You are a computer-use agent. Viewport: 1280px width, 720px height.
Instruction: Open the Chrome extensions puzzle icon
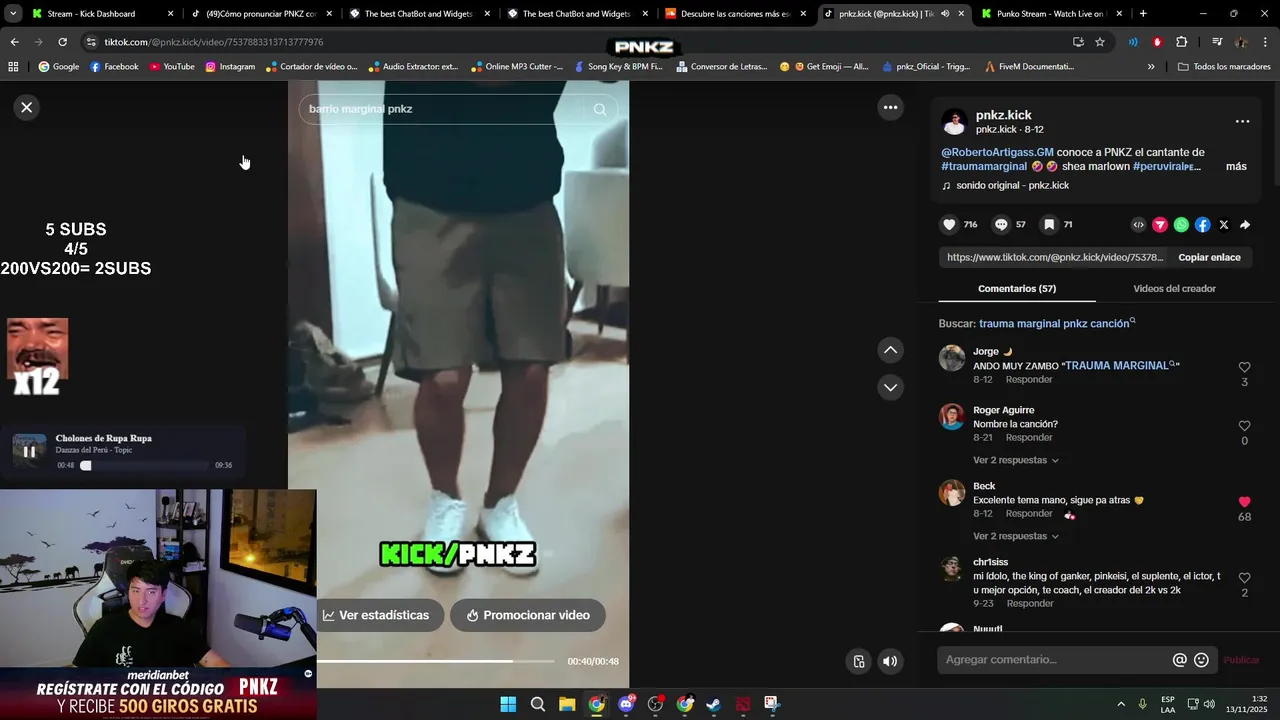pos(1182,42)
